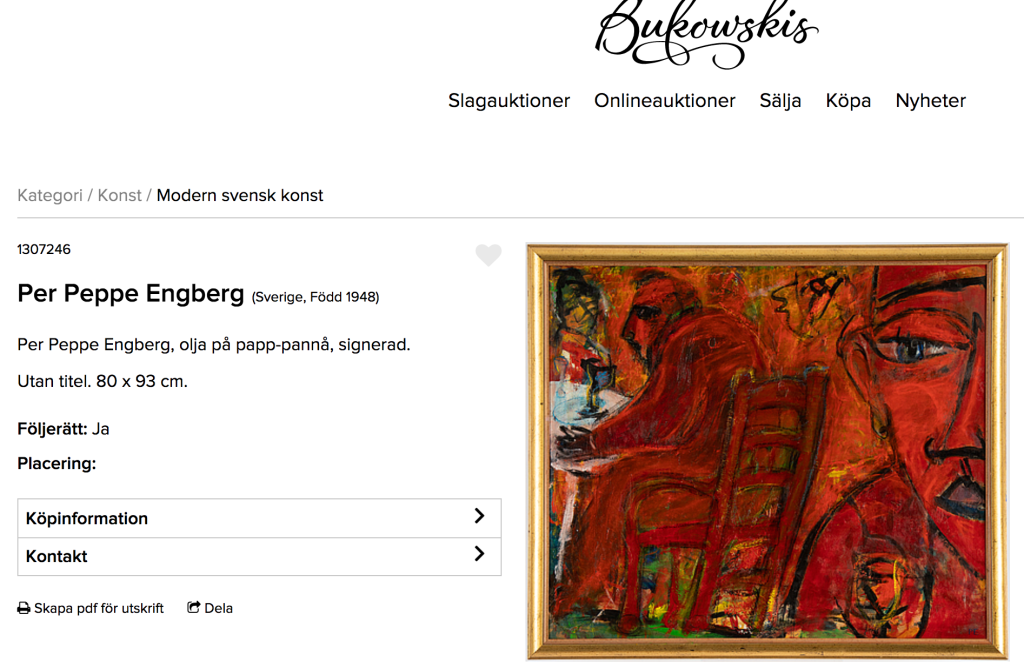The width and height of the screenshot is (1024, 668).
Task: Go to Köpa page
Action: point(848,101)
